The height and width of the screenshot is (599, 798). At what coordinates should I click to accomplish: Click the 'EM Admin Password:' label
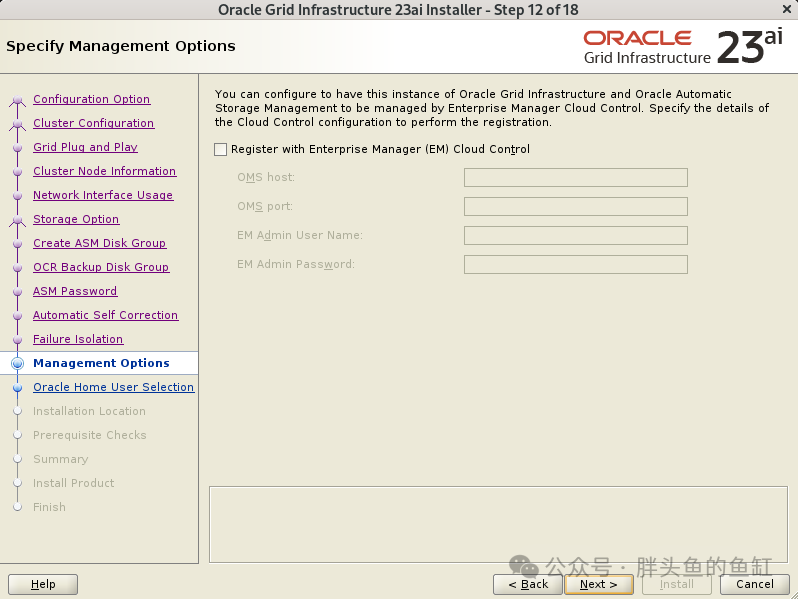point(296,264)
